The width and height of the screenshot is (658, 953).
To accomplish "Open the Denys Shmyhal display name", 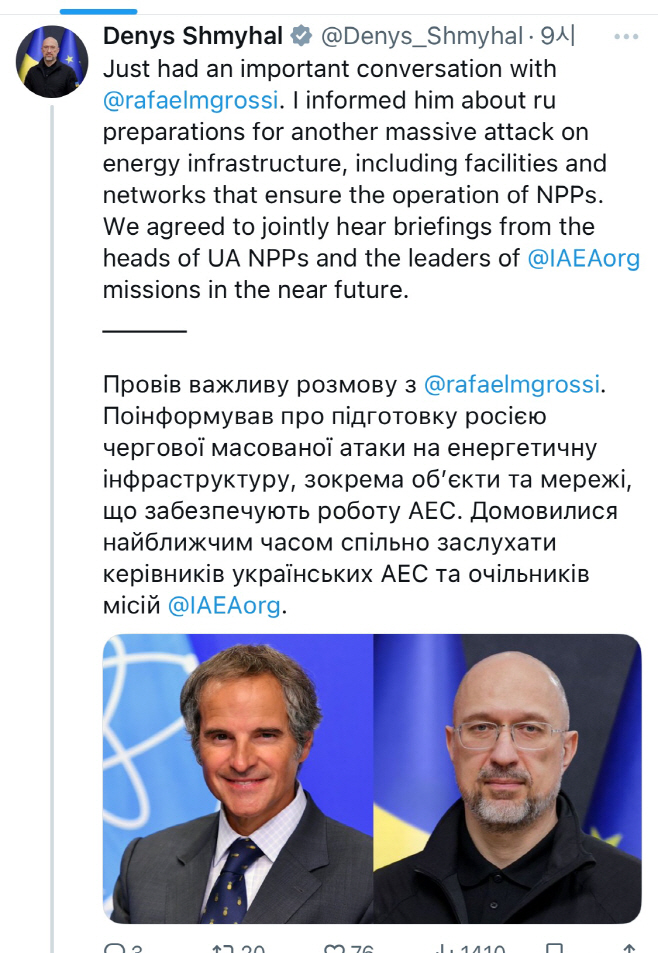I will pos(192,37).
